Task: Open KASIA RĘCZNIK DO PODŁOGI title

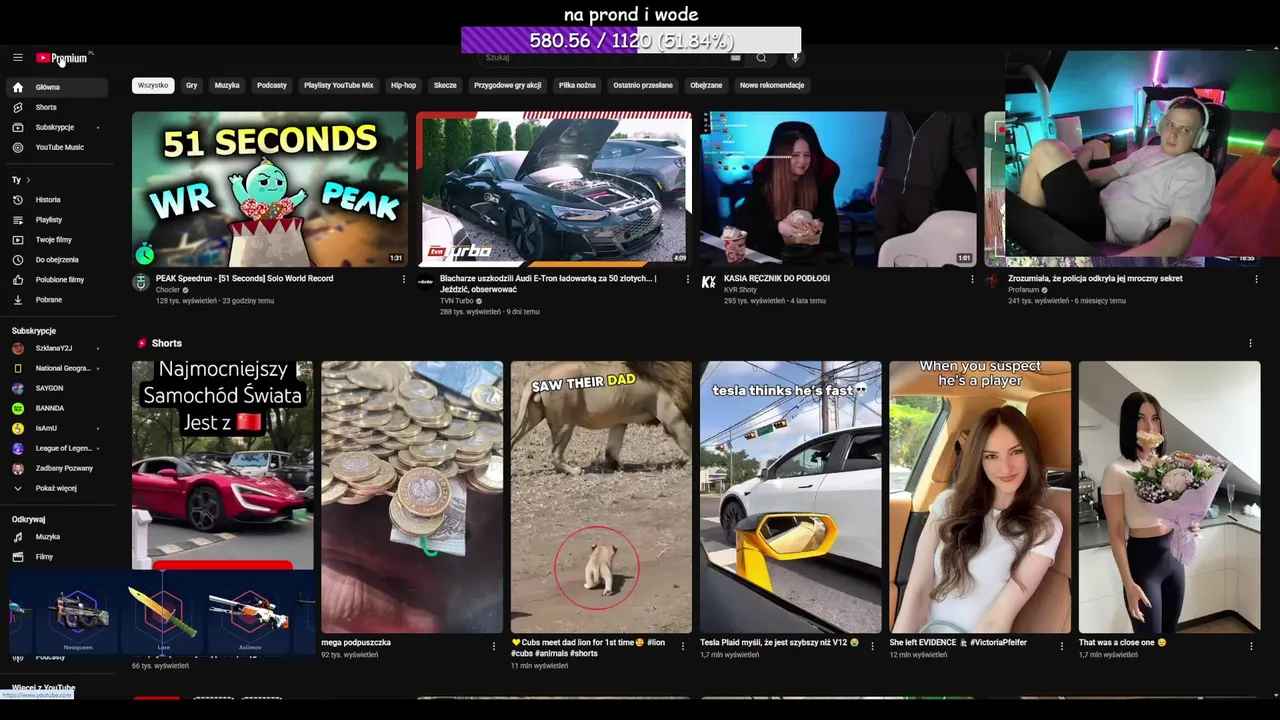Action: [x=777, y=279]
